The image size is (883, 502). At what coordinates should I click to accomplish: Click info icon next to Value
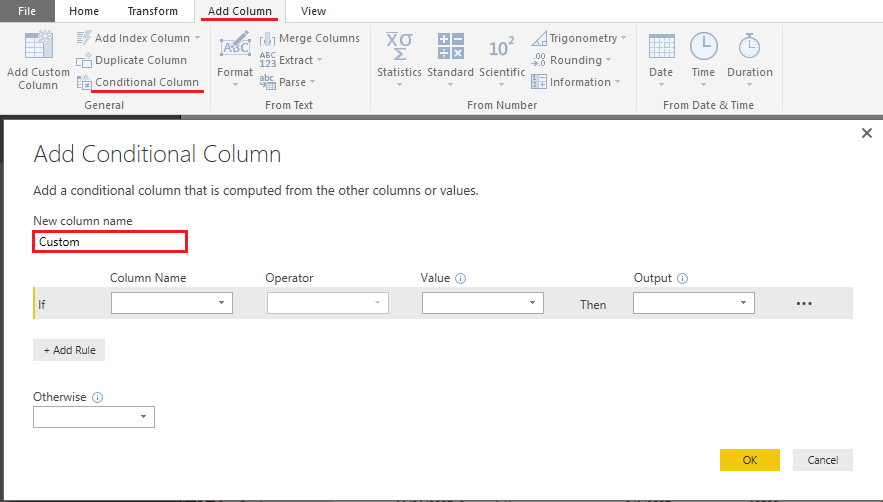click(460, 278)
